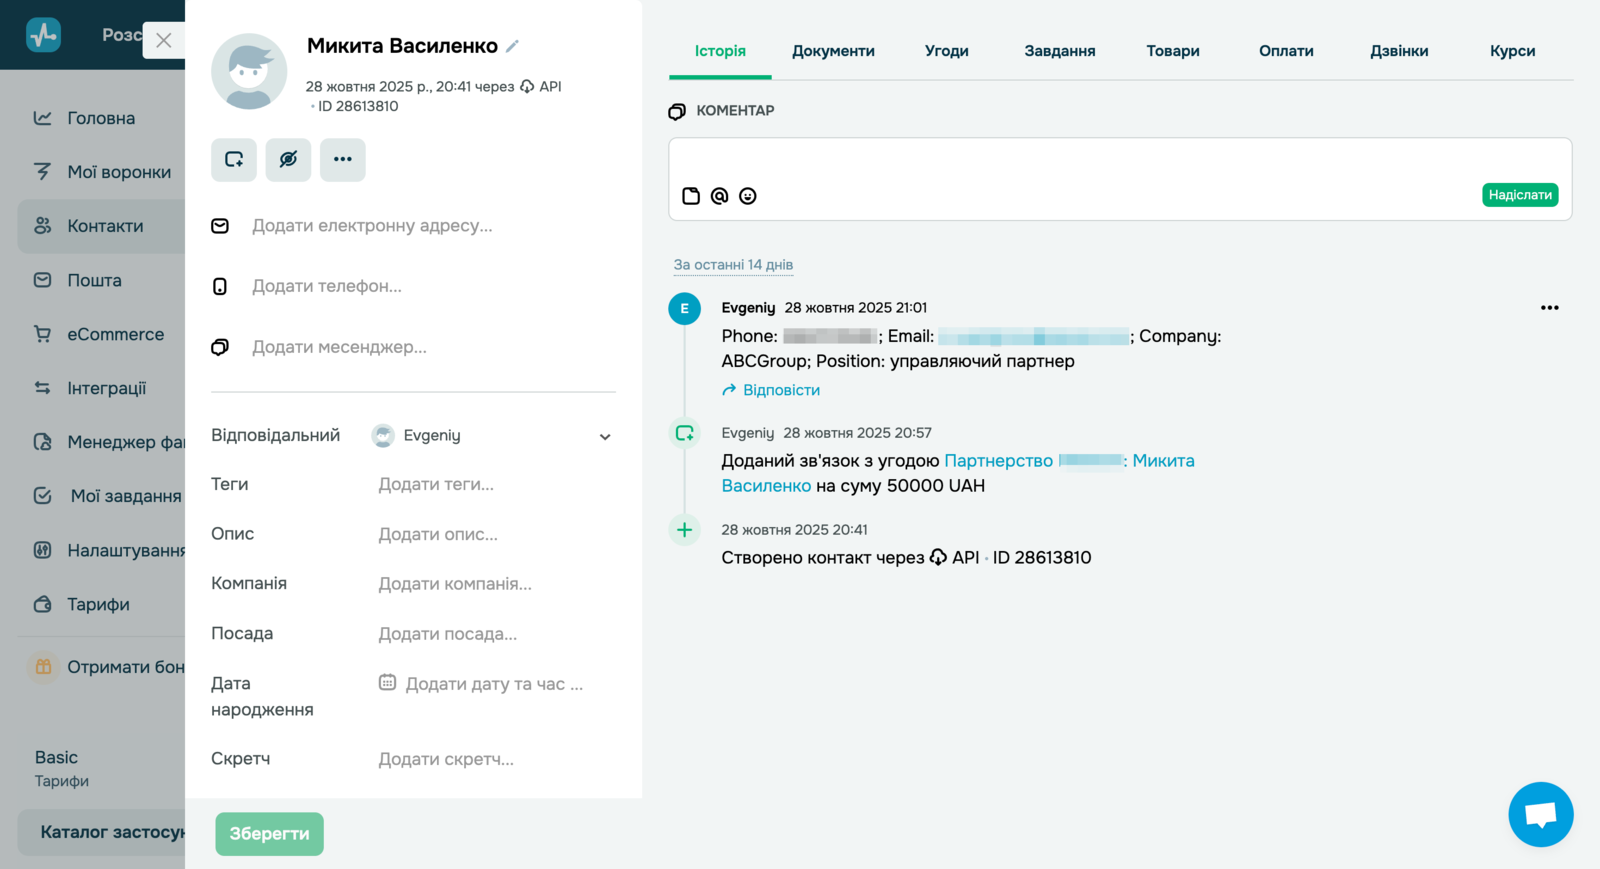Click the Тарифи sidebar icon

(43, 604)
